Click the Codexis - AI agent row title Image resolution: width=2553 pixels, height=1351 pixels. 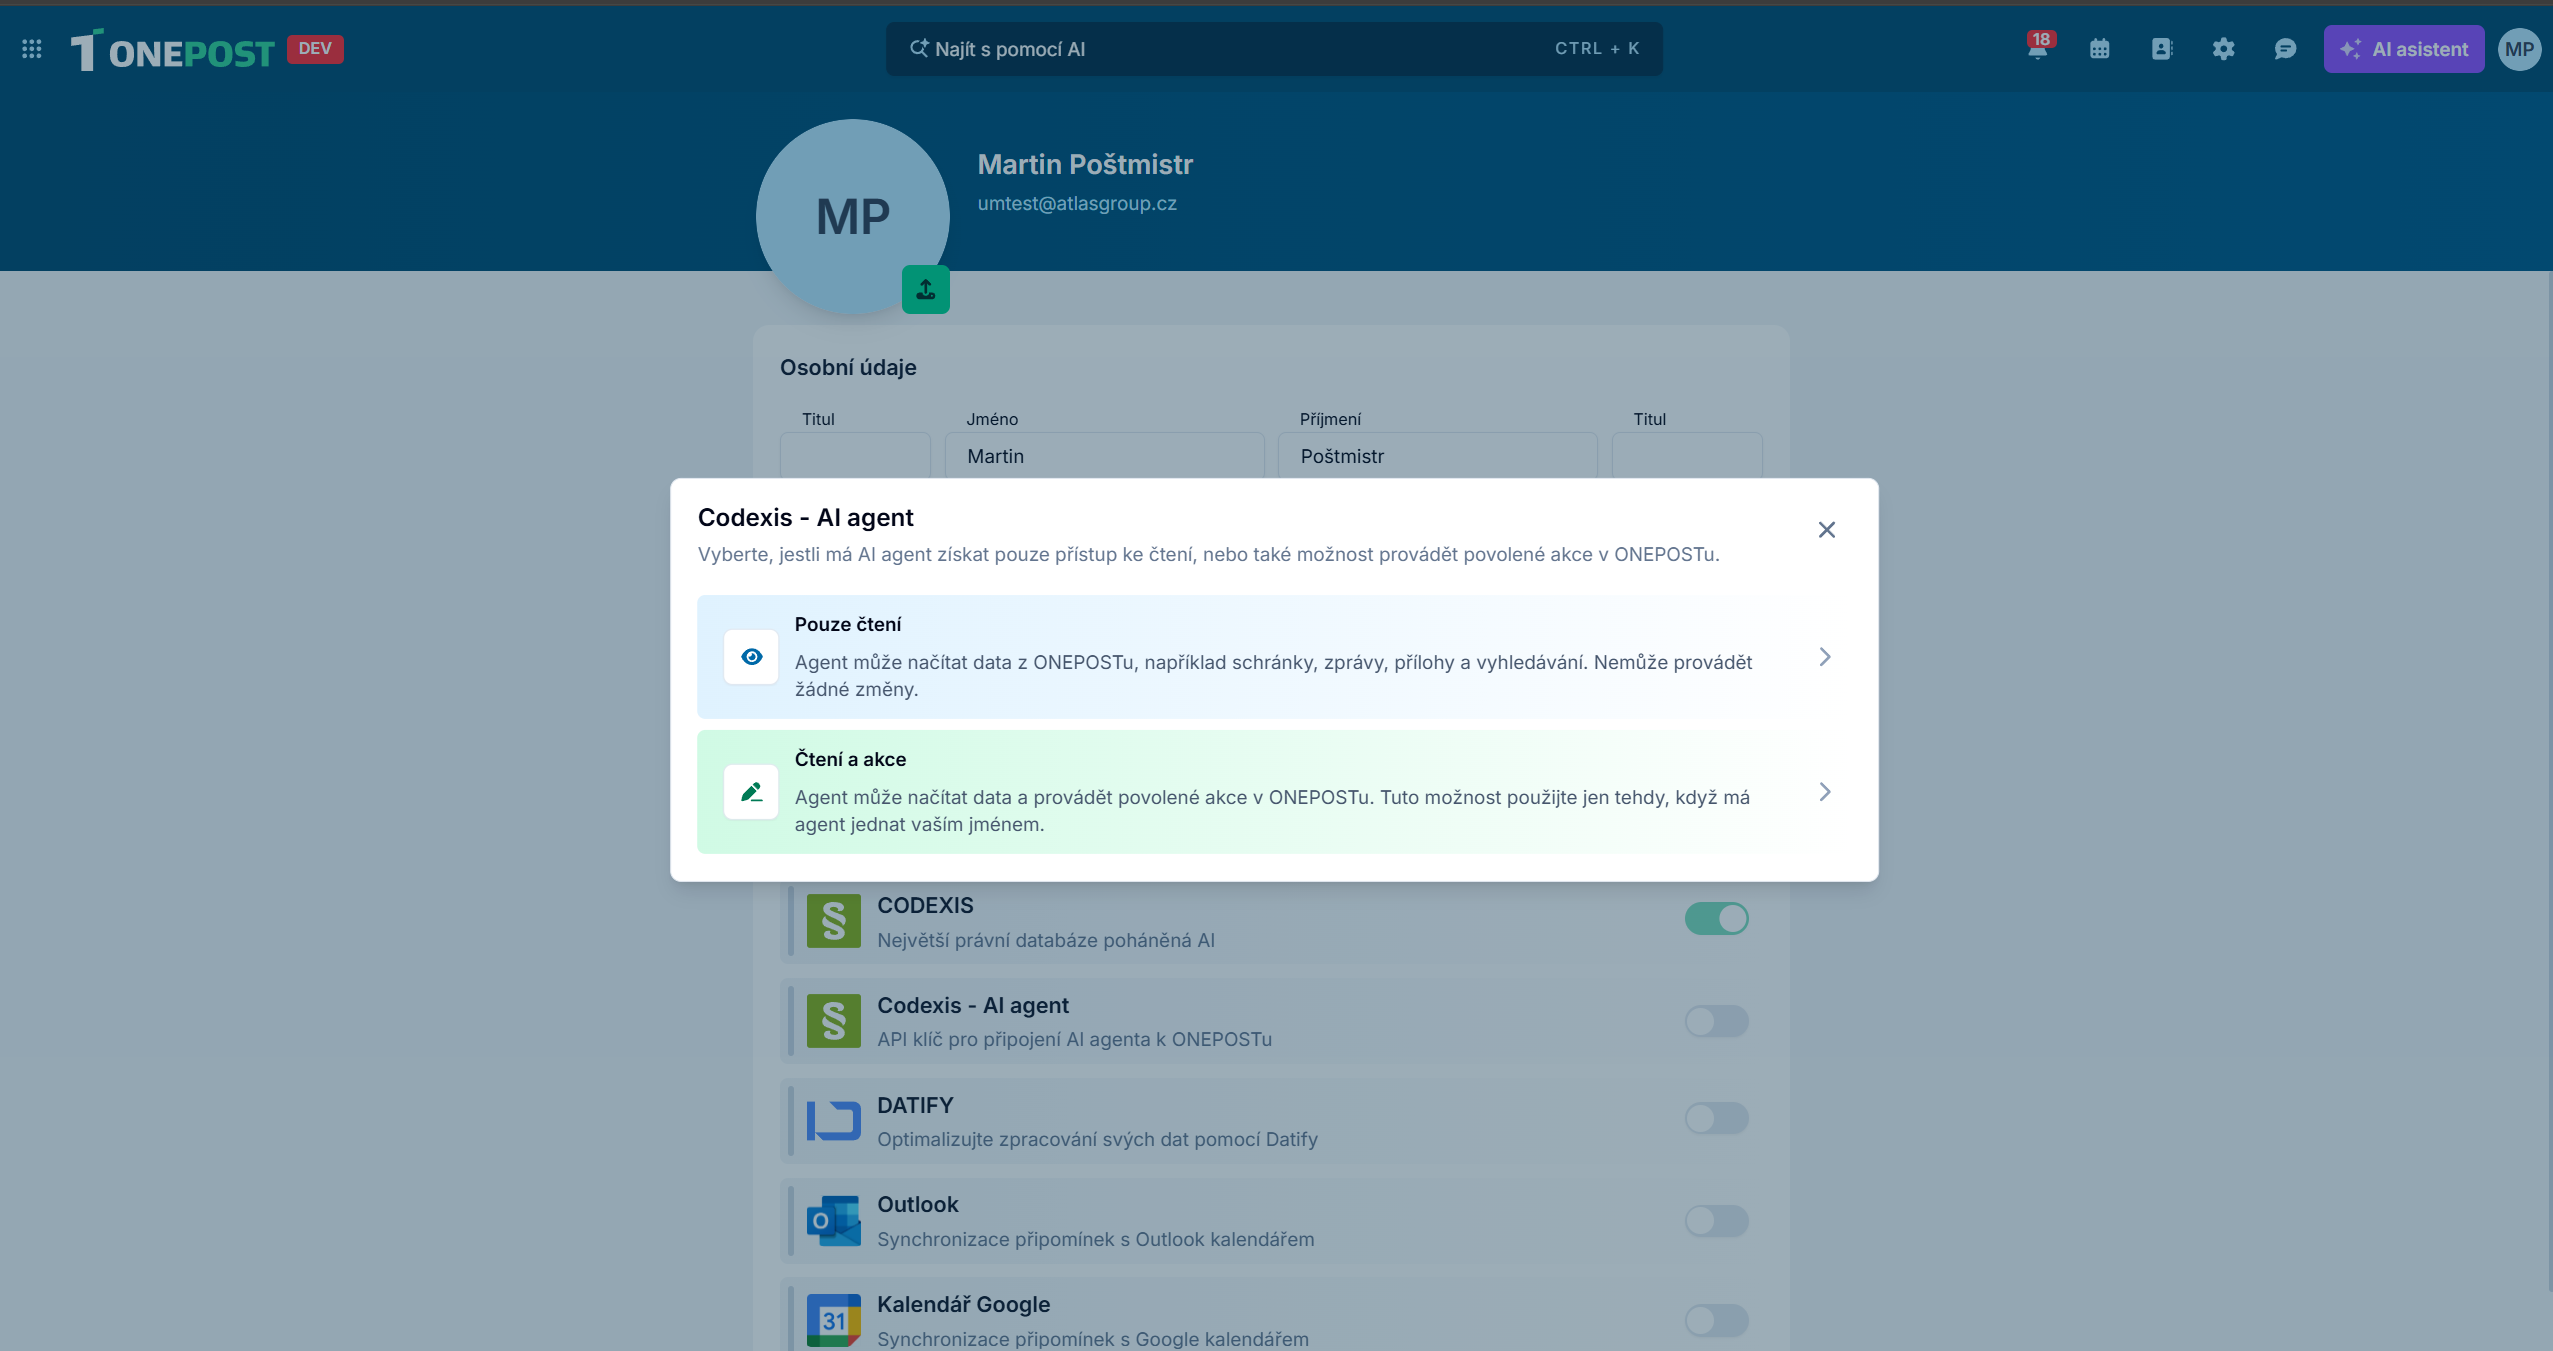coord(973,1006)
